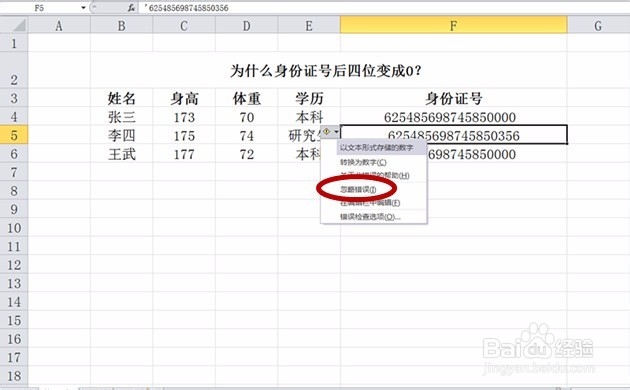Click the 姓名 header cell
Viewport: 630px width, 390px height.
(121, 98)
